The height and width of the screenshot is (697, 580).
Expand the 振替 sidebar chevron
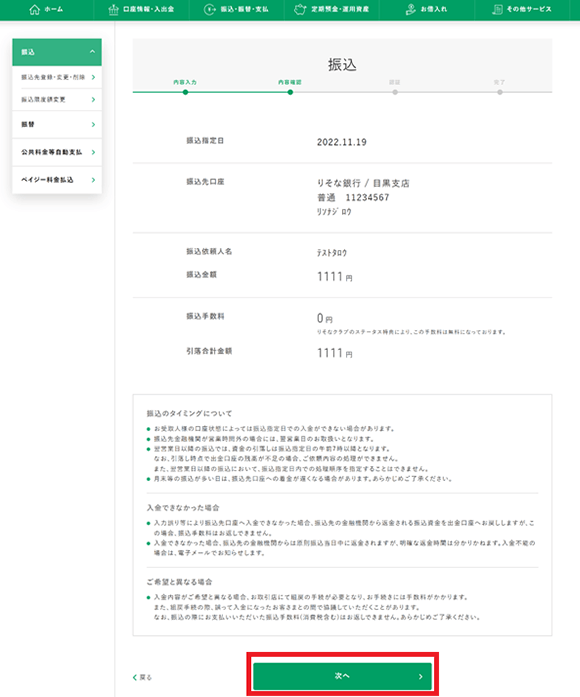point(93,124)
